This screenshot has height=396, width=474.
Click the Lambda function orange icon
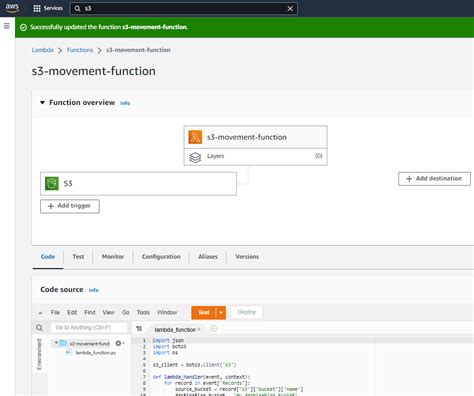point(195,137)
